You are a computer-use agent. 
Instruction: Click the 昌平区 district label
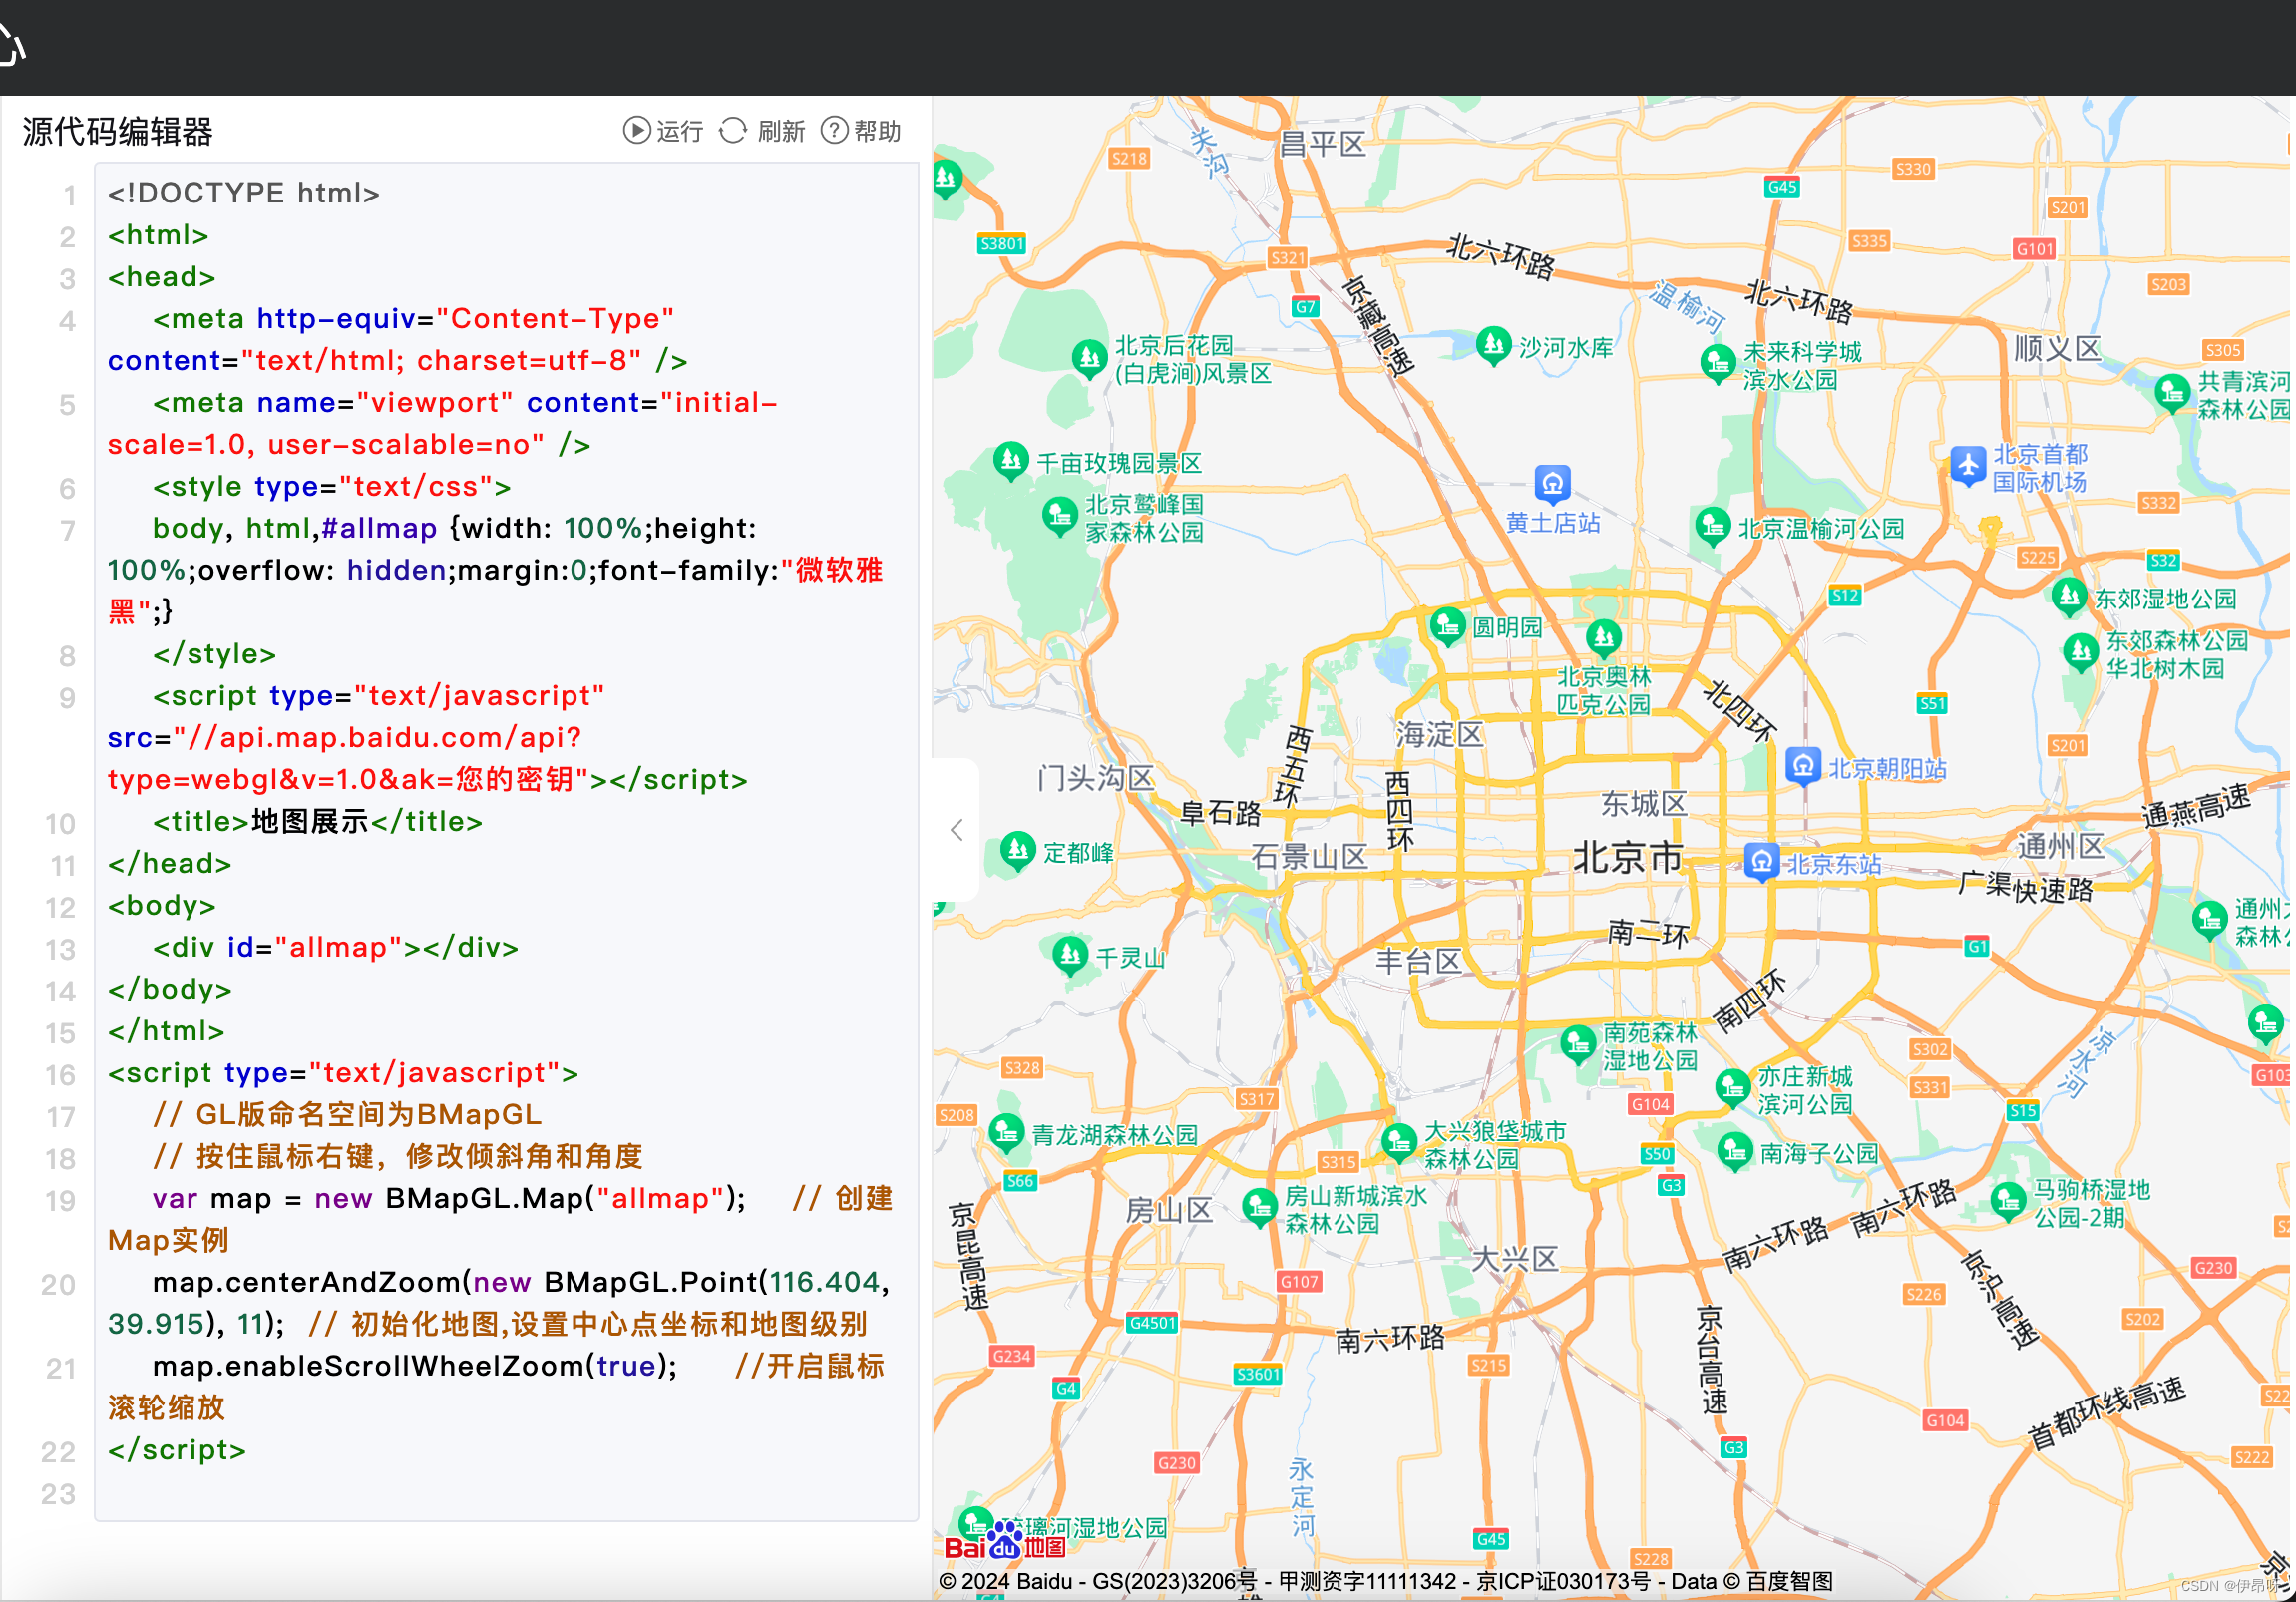tap(1323, 144)
